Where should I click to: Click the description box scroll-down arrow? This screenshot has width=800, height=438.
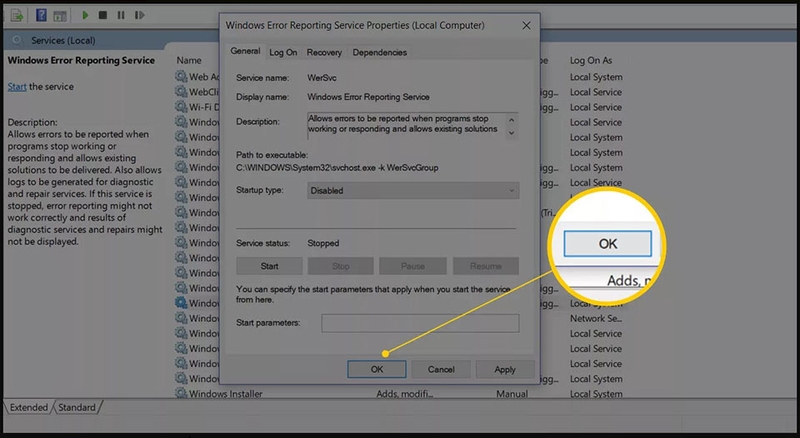pos(511,133)
